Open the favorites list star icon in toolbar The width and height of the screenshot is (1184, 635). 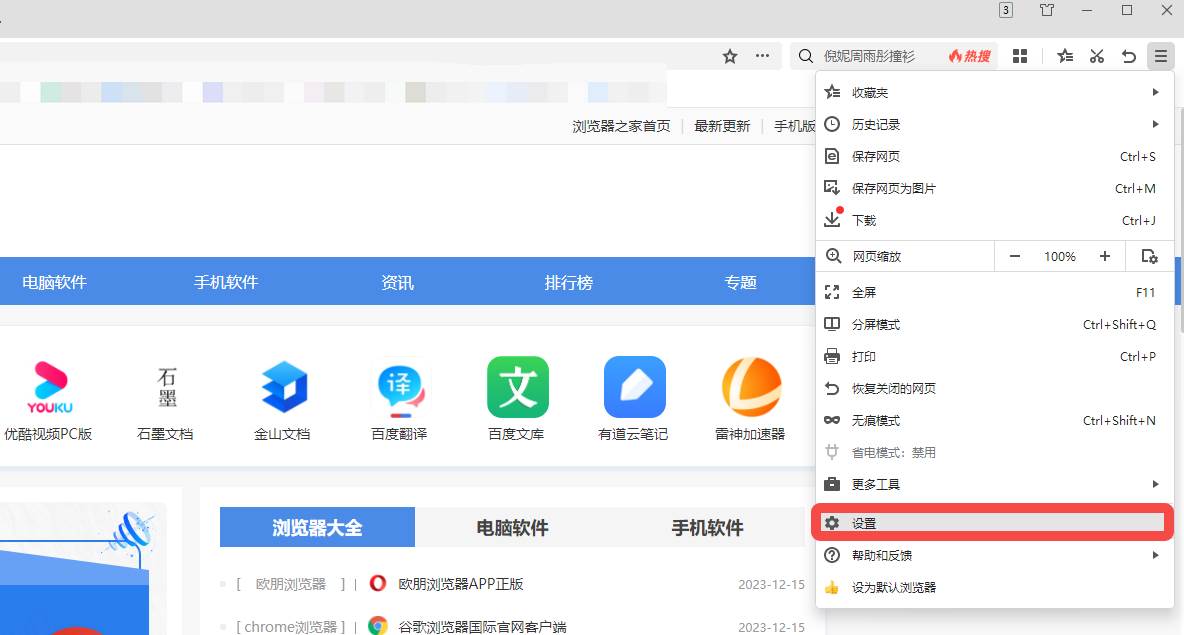pyautogui.click(x=1065, y=56)
